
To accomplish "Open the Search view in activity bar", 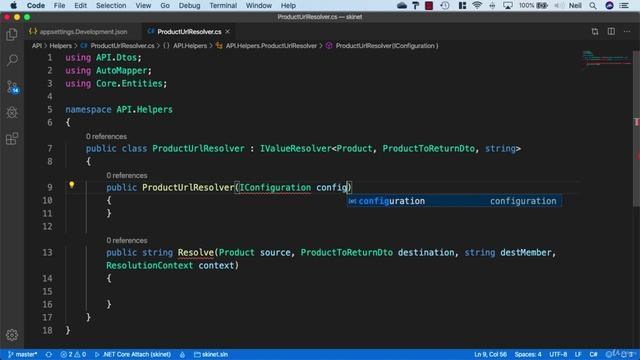I will pyautogui.click(x=12, y=60).
